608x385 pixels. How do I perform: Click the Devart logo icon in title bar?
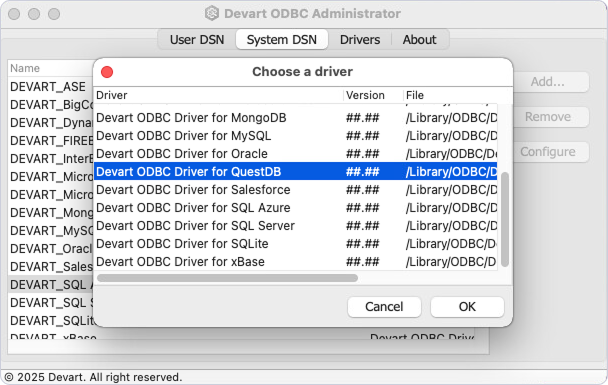tap(212, 14)
